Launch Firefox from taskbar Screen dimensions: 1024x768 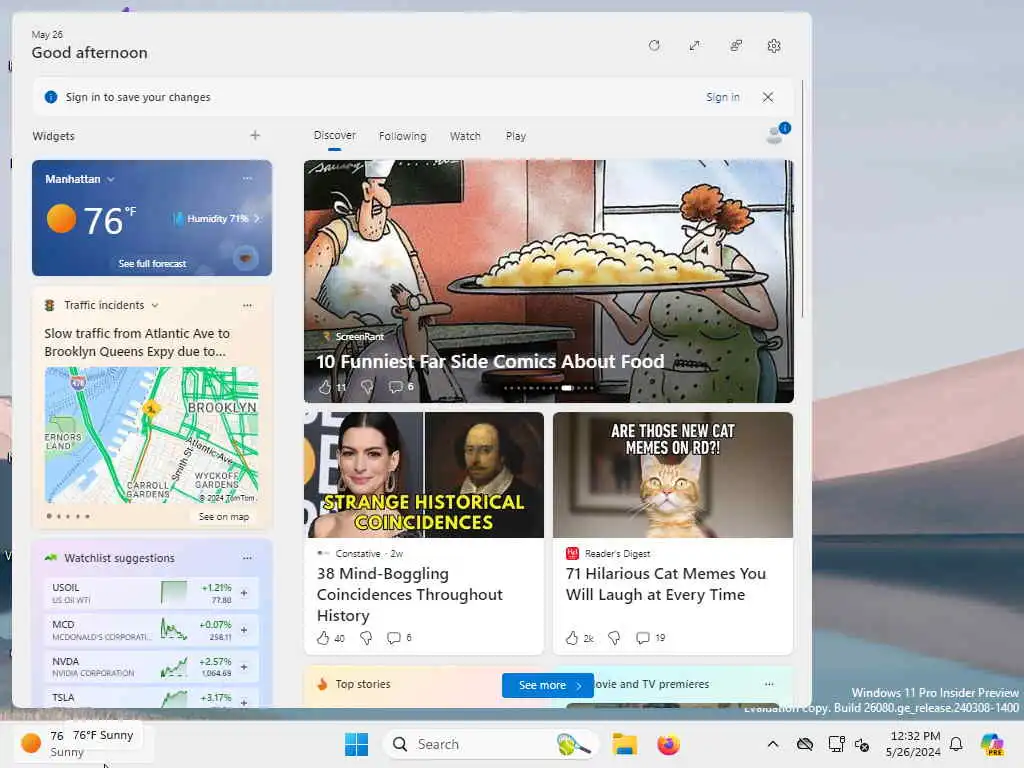click(668, 744)
